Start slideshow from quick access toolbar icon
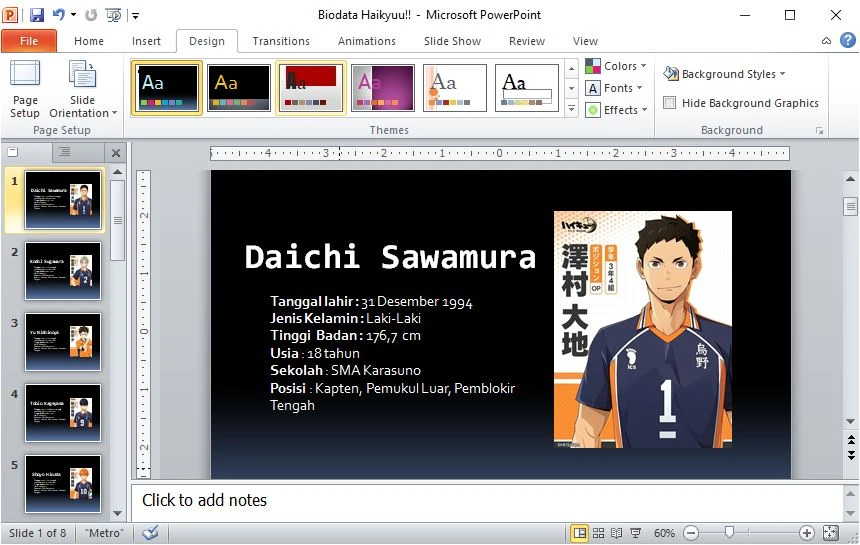860x545 pixels. (x=114, y=15)
